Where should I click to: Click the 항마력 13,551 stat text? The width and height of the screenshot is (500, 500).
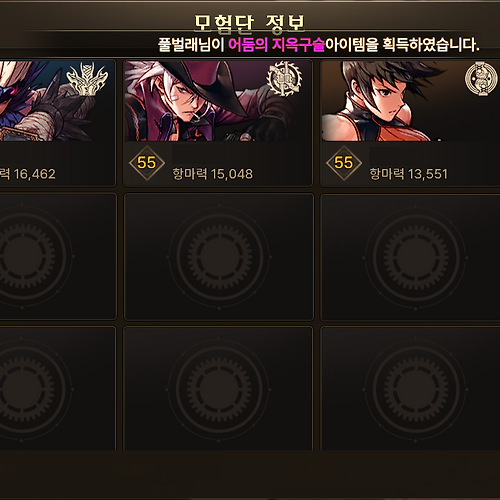(x=408, y=174)
